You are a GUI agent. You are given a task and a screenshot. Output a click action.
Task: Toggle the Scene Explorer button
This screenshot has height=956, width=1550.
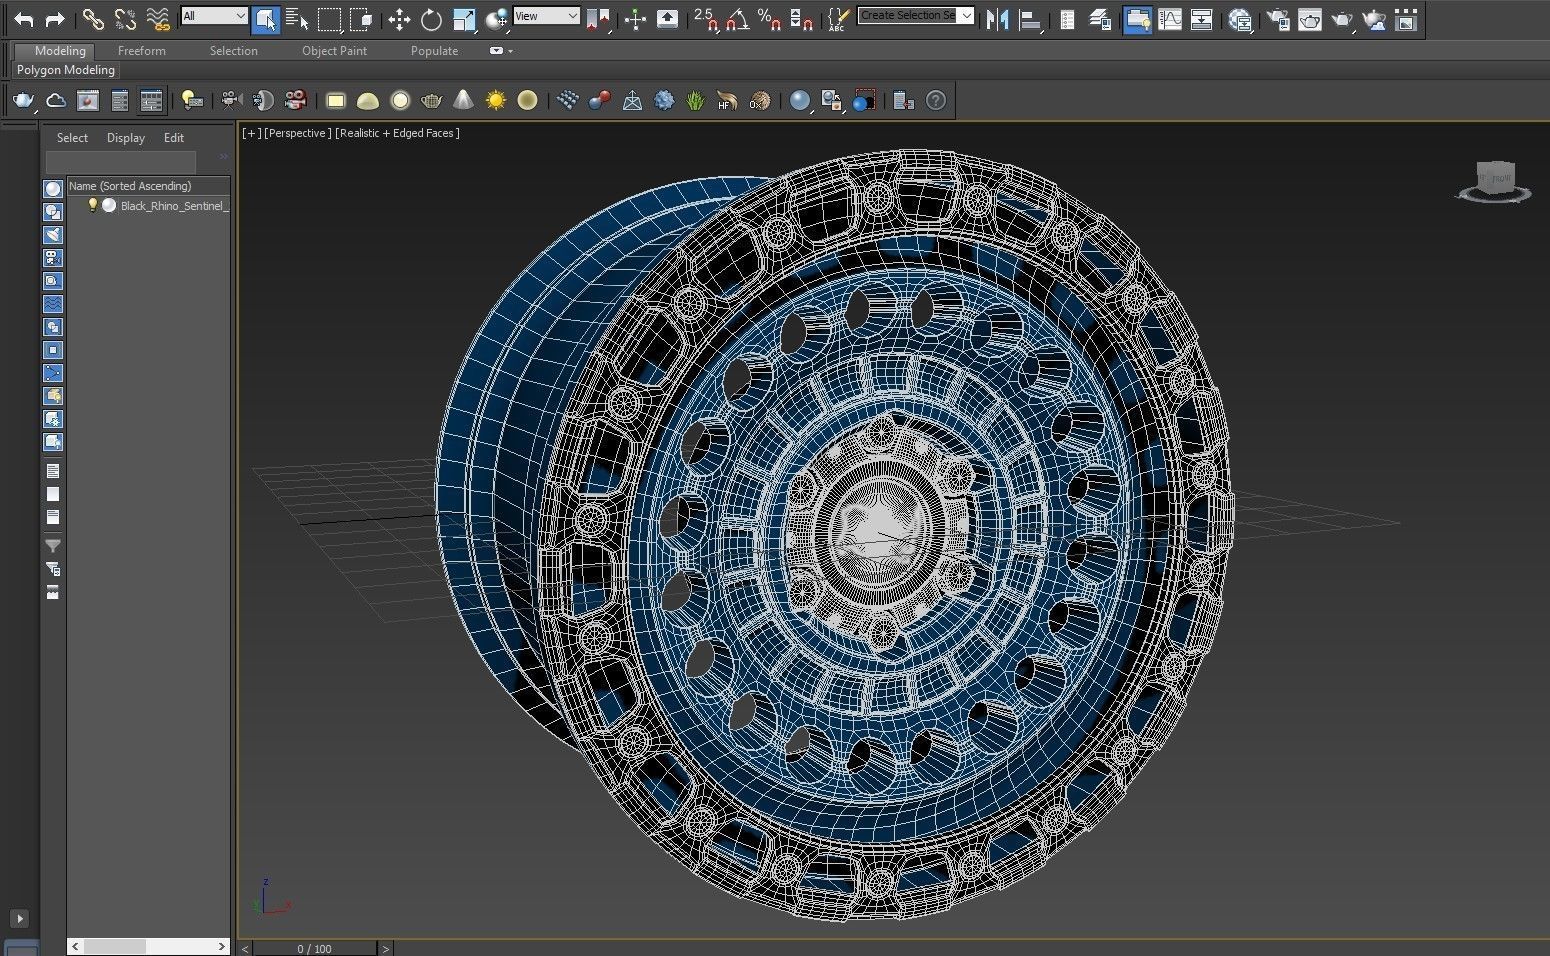(x=1067, y=19)
